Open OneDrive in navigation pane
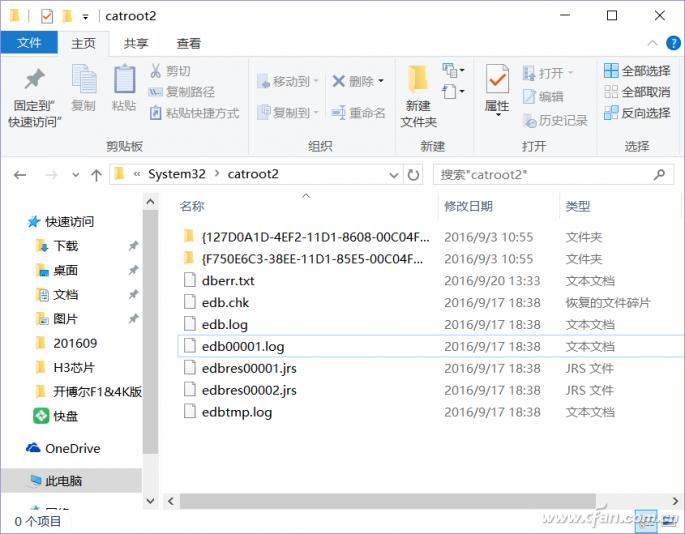685x534 pixels. [x=63, y=448]
